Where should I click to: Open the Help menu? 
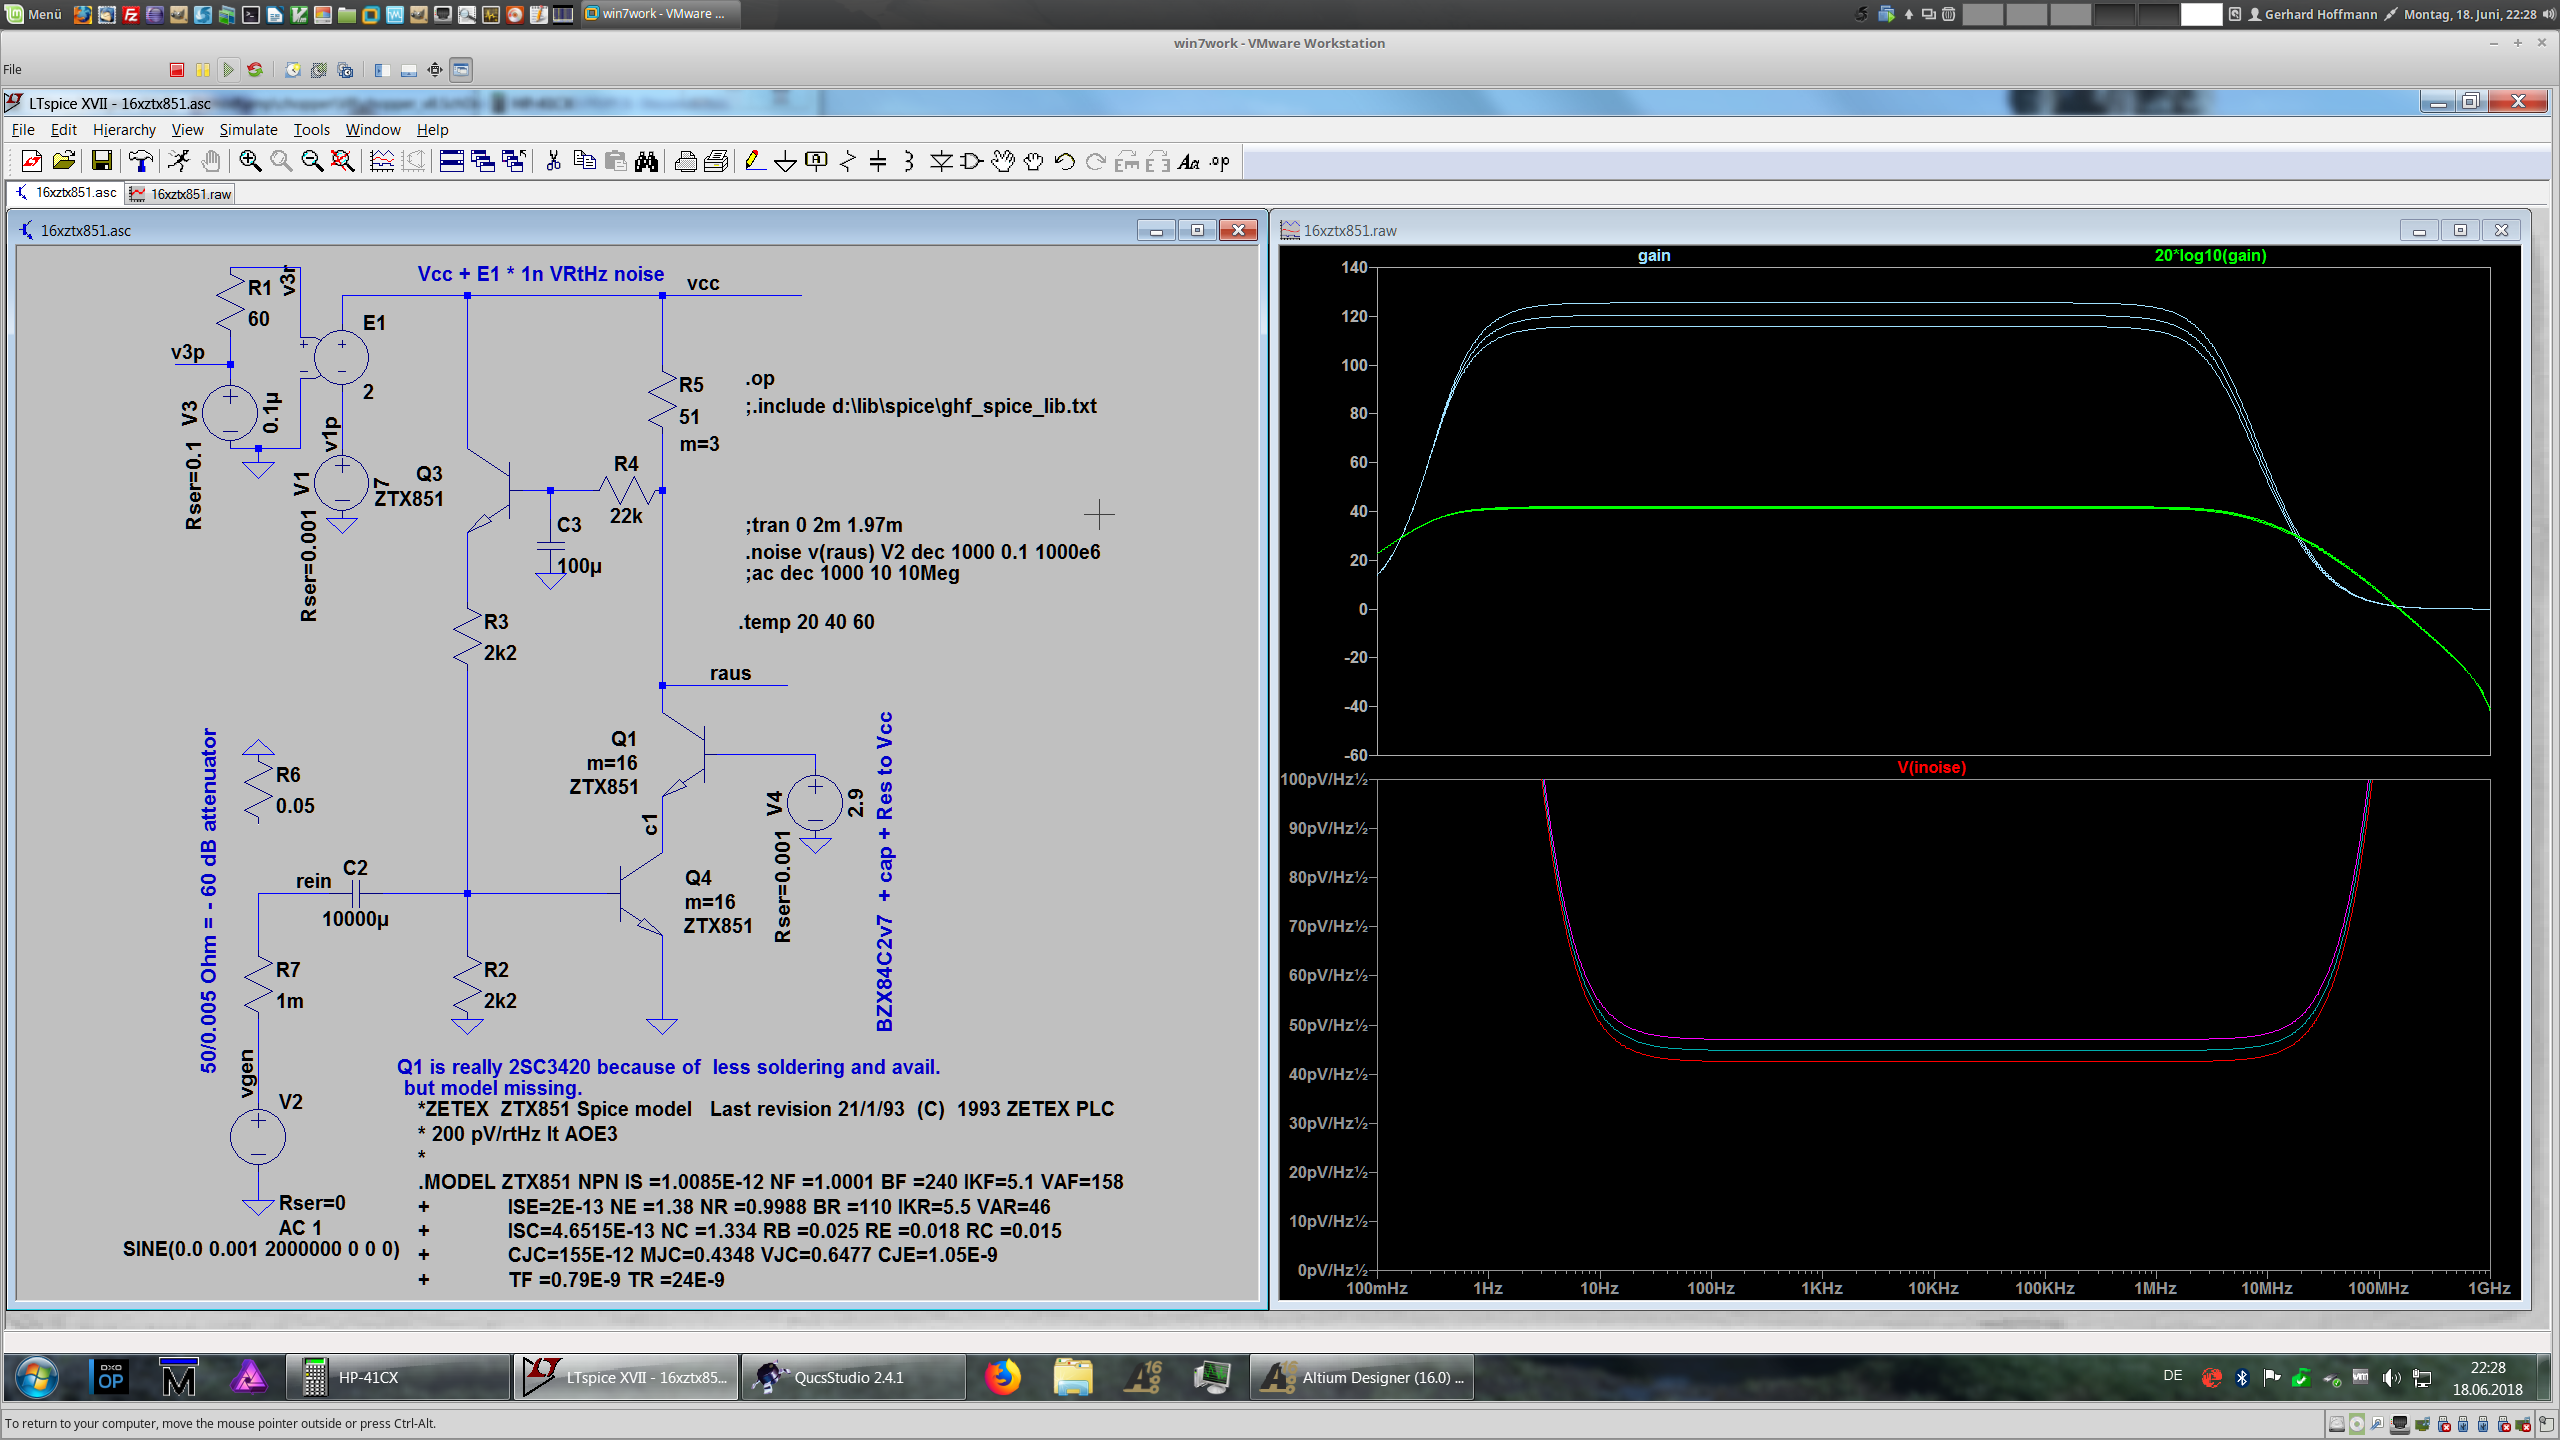pos(432,130)
